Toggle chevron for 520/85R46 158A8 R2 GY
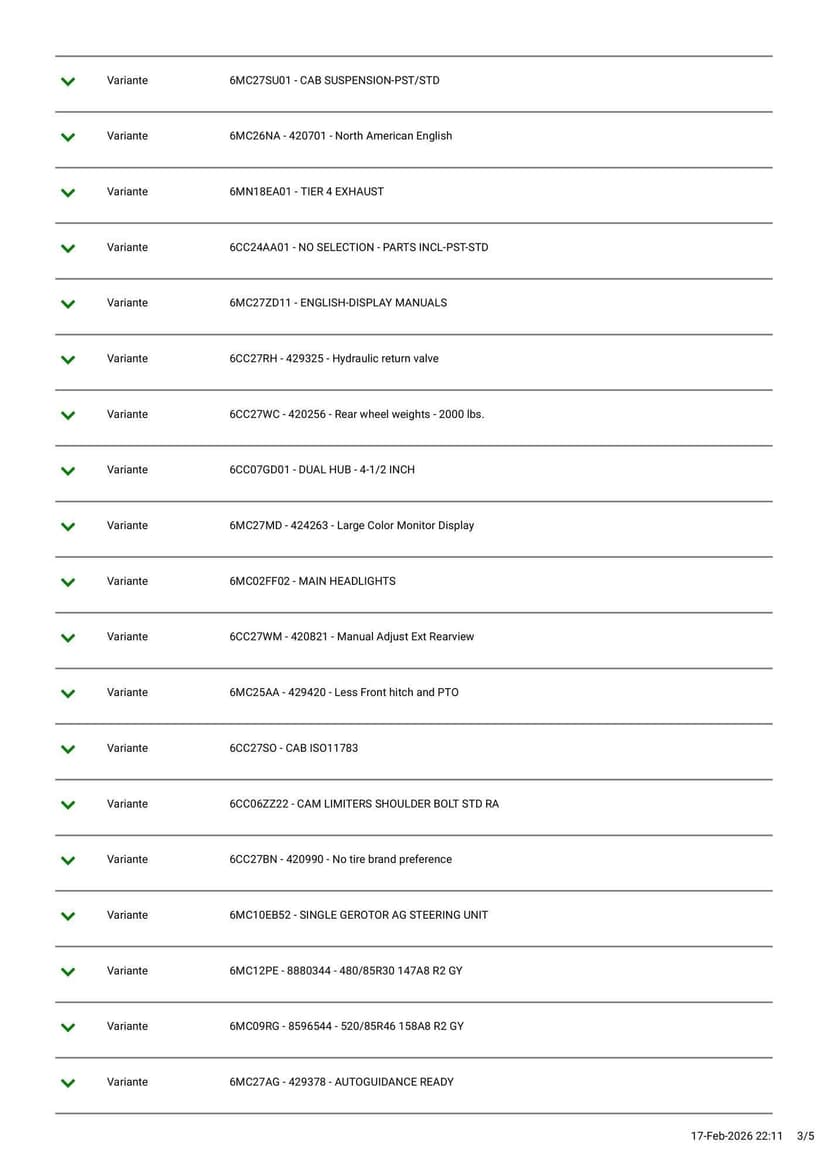 [x=68, y=1027]
